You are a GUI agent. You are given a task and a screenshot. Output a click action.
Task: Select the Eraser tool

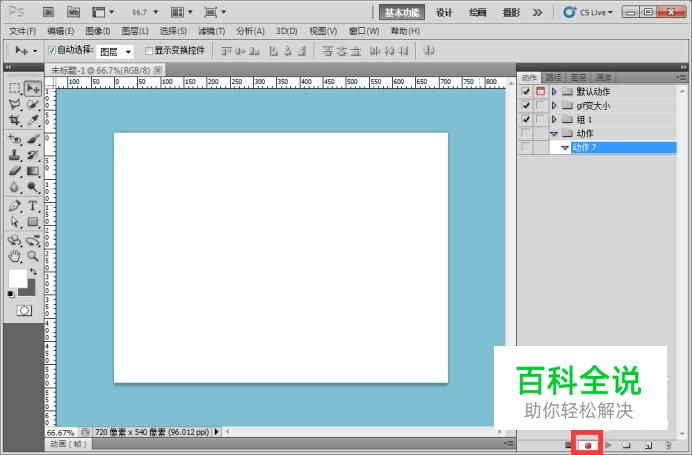tap(15, 171)
